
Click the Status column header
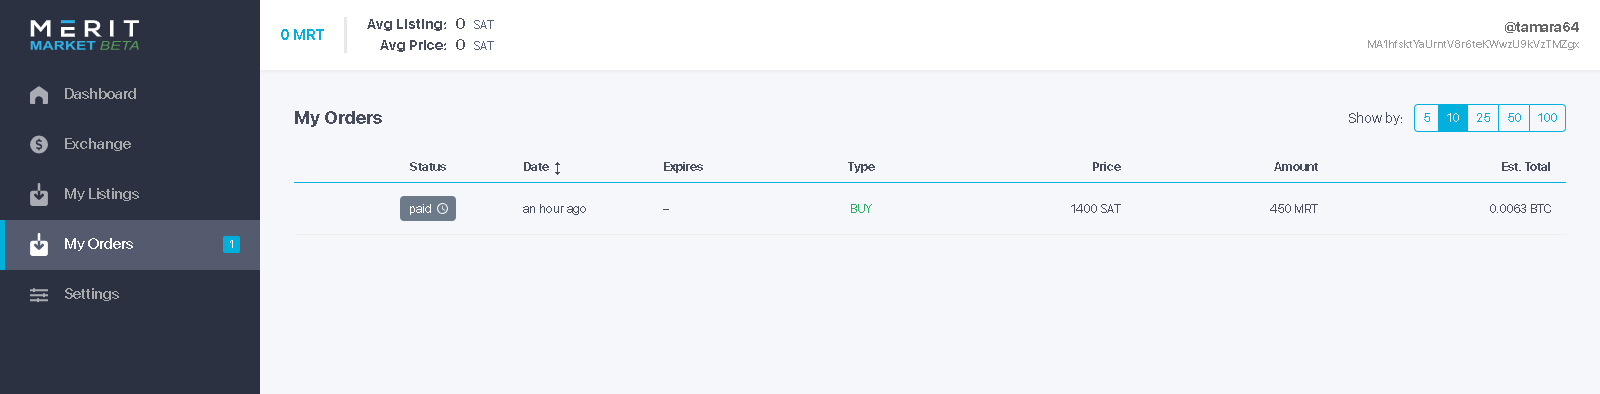coord(427,167)
